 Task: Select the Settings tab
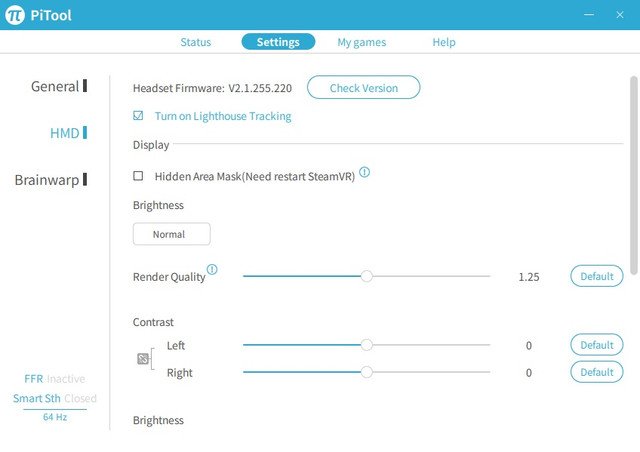(x=278, y=42)
